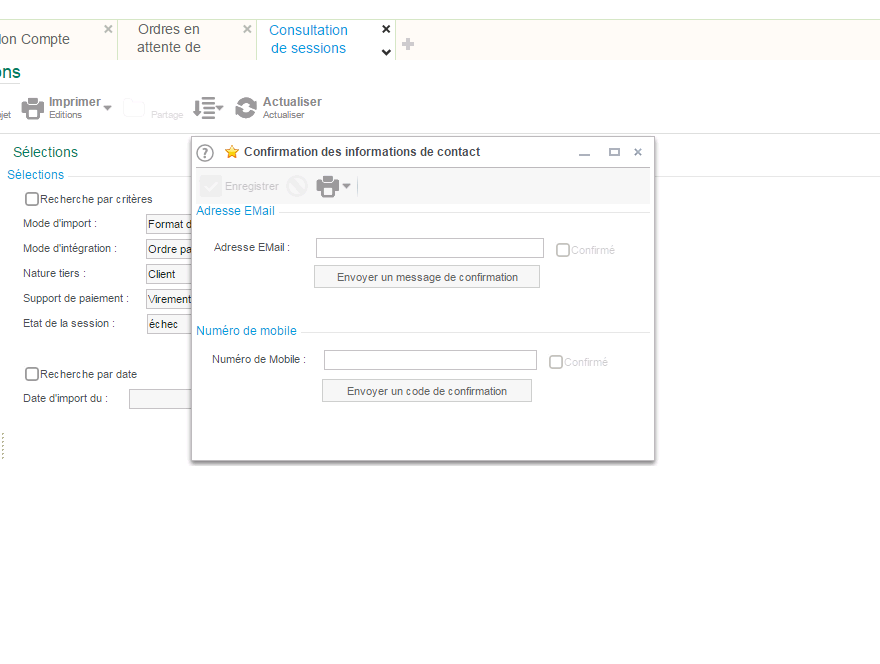Close the Mon Compte tab
This screenshot has width=880, height=664.
click(108, 29)
